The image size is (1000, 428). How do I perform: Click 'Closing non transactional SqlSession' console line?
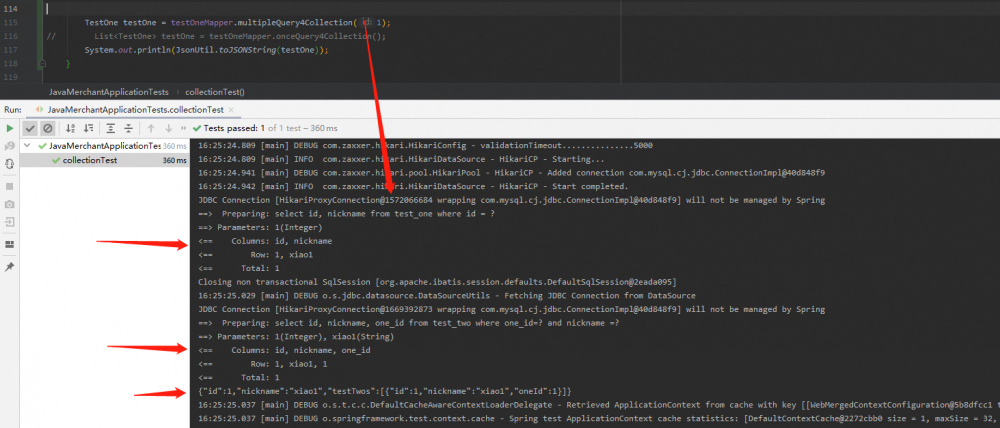[437, 282]
